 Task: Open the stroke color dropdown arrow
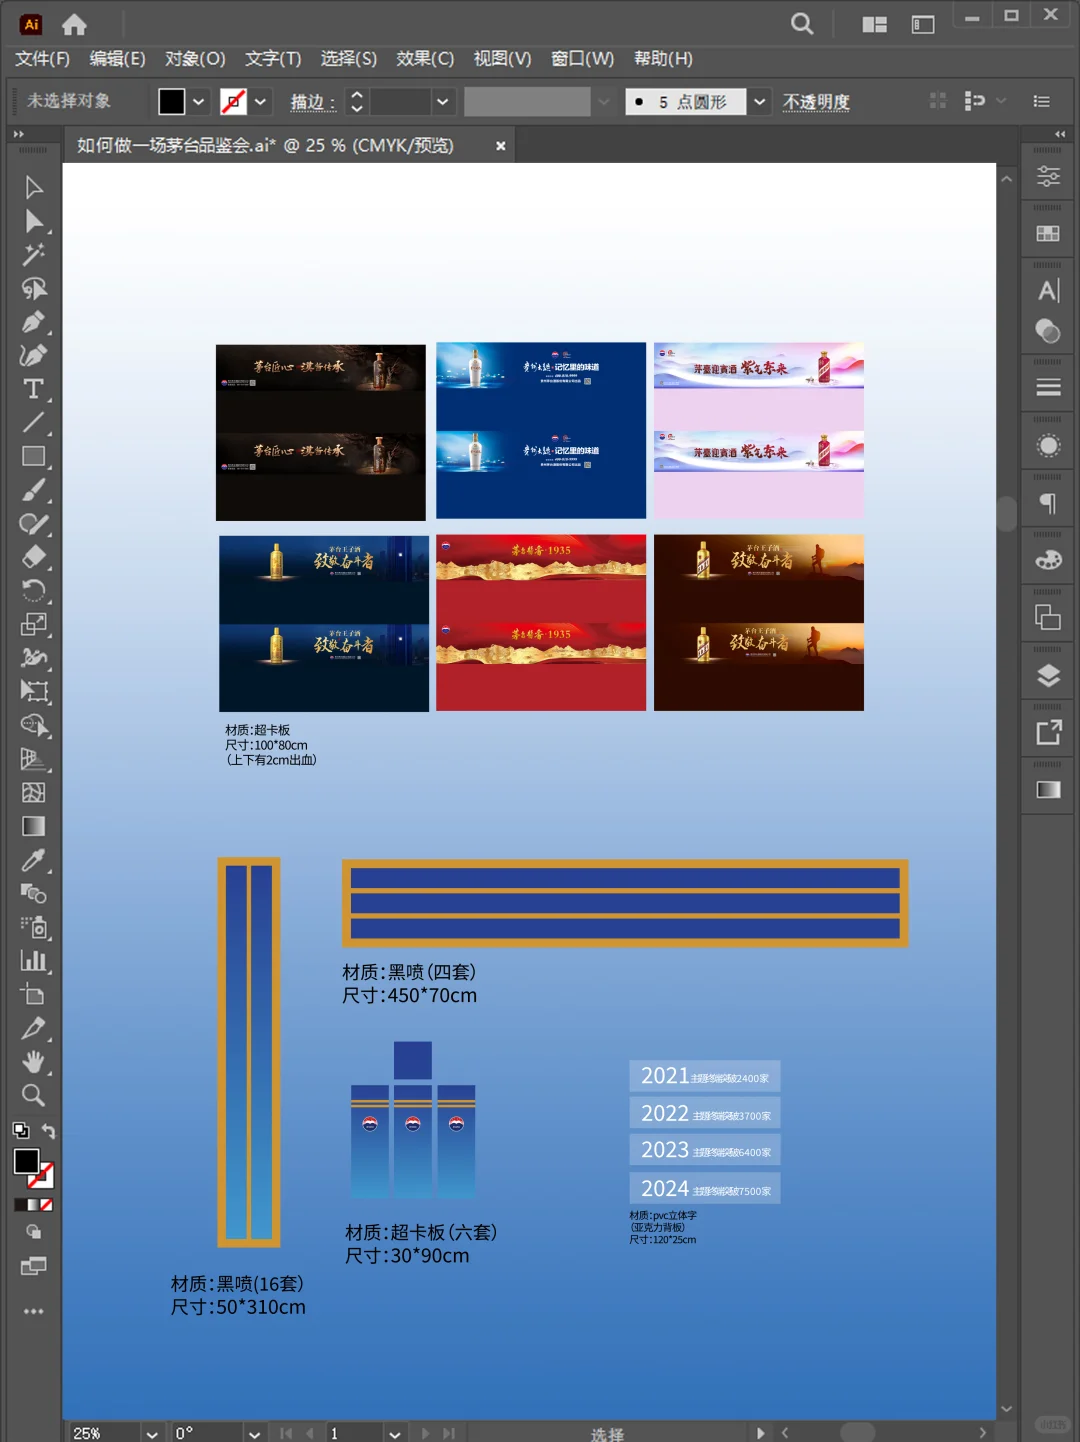pyautogui.click(x=260, y=101)
